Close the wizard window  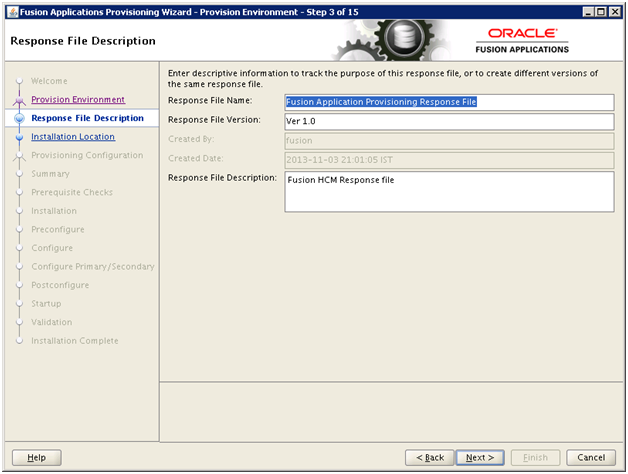pos(614,12)
